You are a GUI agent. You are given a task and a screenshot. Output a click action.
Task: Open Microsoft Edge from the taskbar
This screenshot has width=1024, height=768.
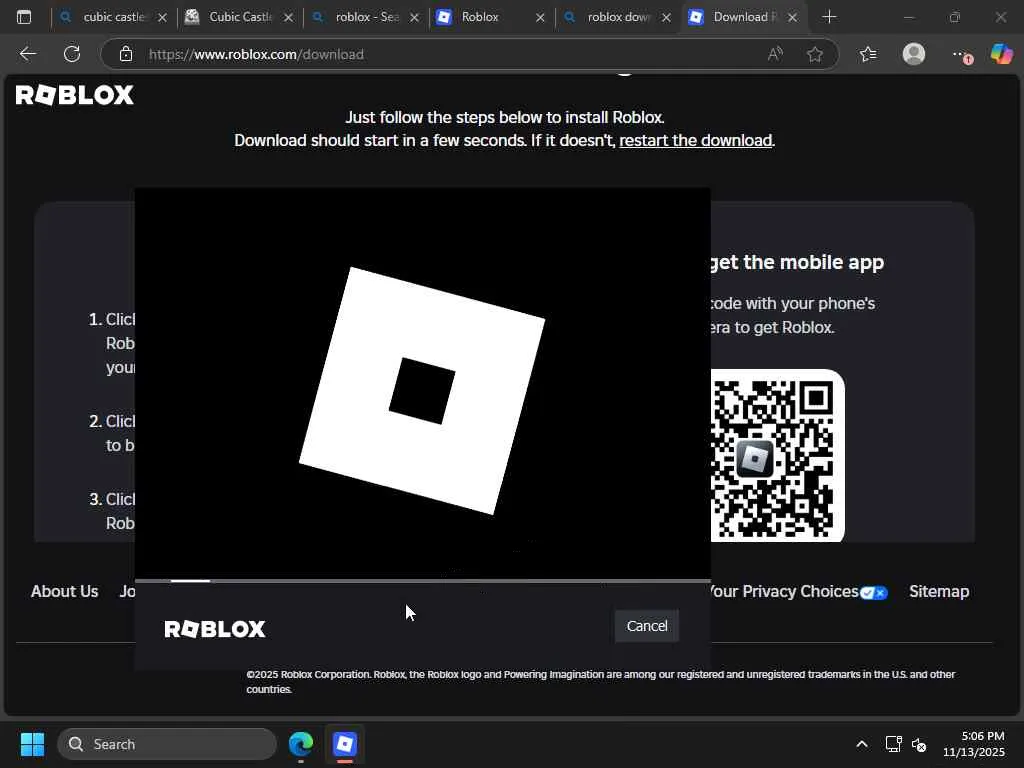tap(301, 744)
